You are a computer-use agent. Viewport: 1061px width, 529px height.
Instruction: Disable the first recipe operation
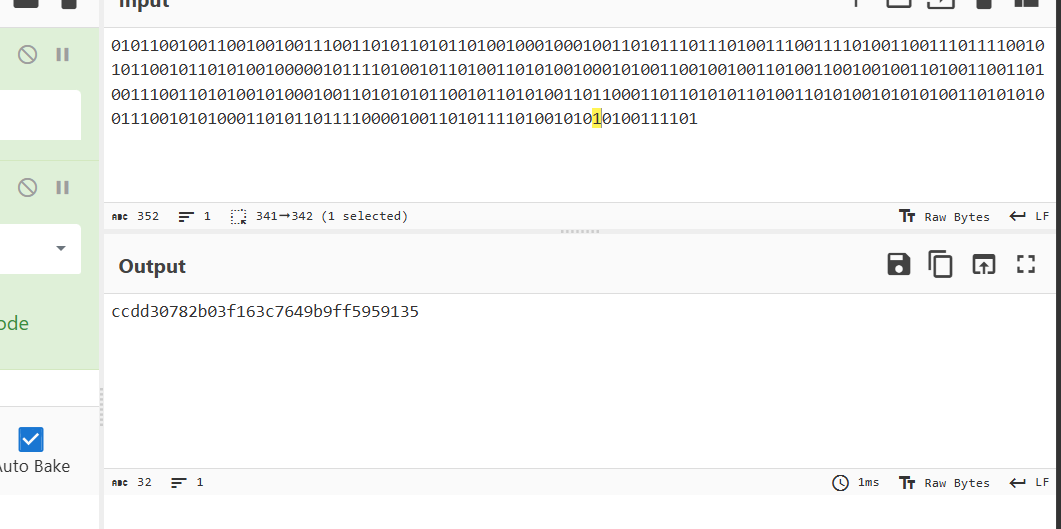click(x=27, y=55)
